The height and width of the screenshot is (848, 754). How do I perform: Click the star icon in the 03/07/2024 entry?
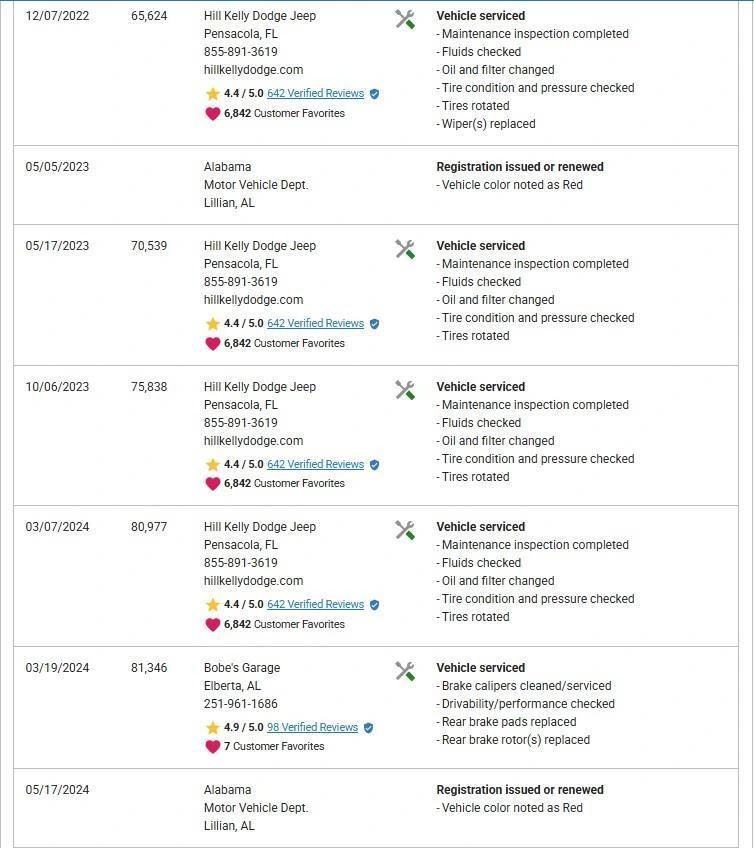point(213,605)
